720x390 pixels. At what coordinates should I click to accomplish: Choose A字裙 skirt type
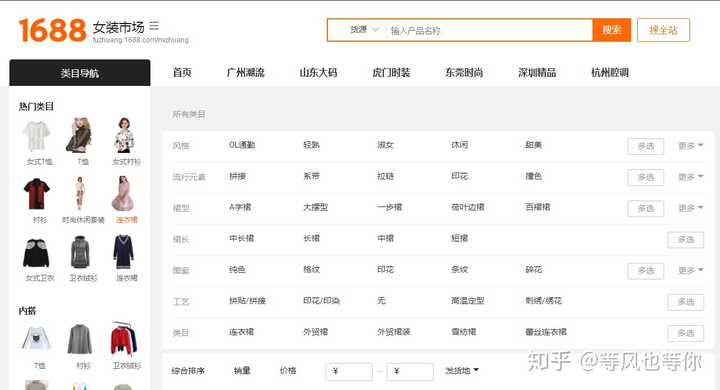pos(240,207)
